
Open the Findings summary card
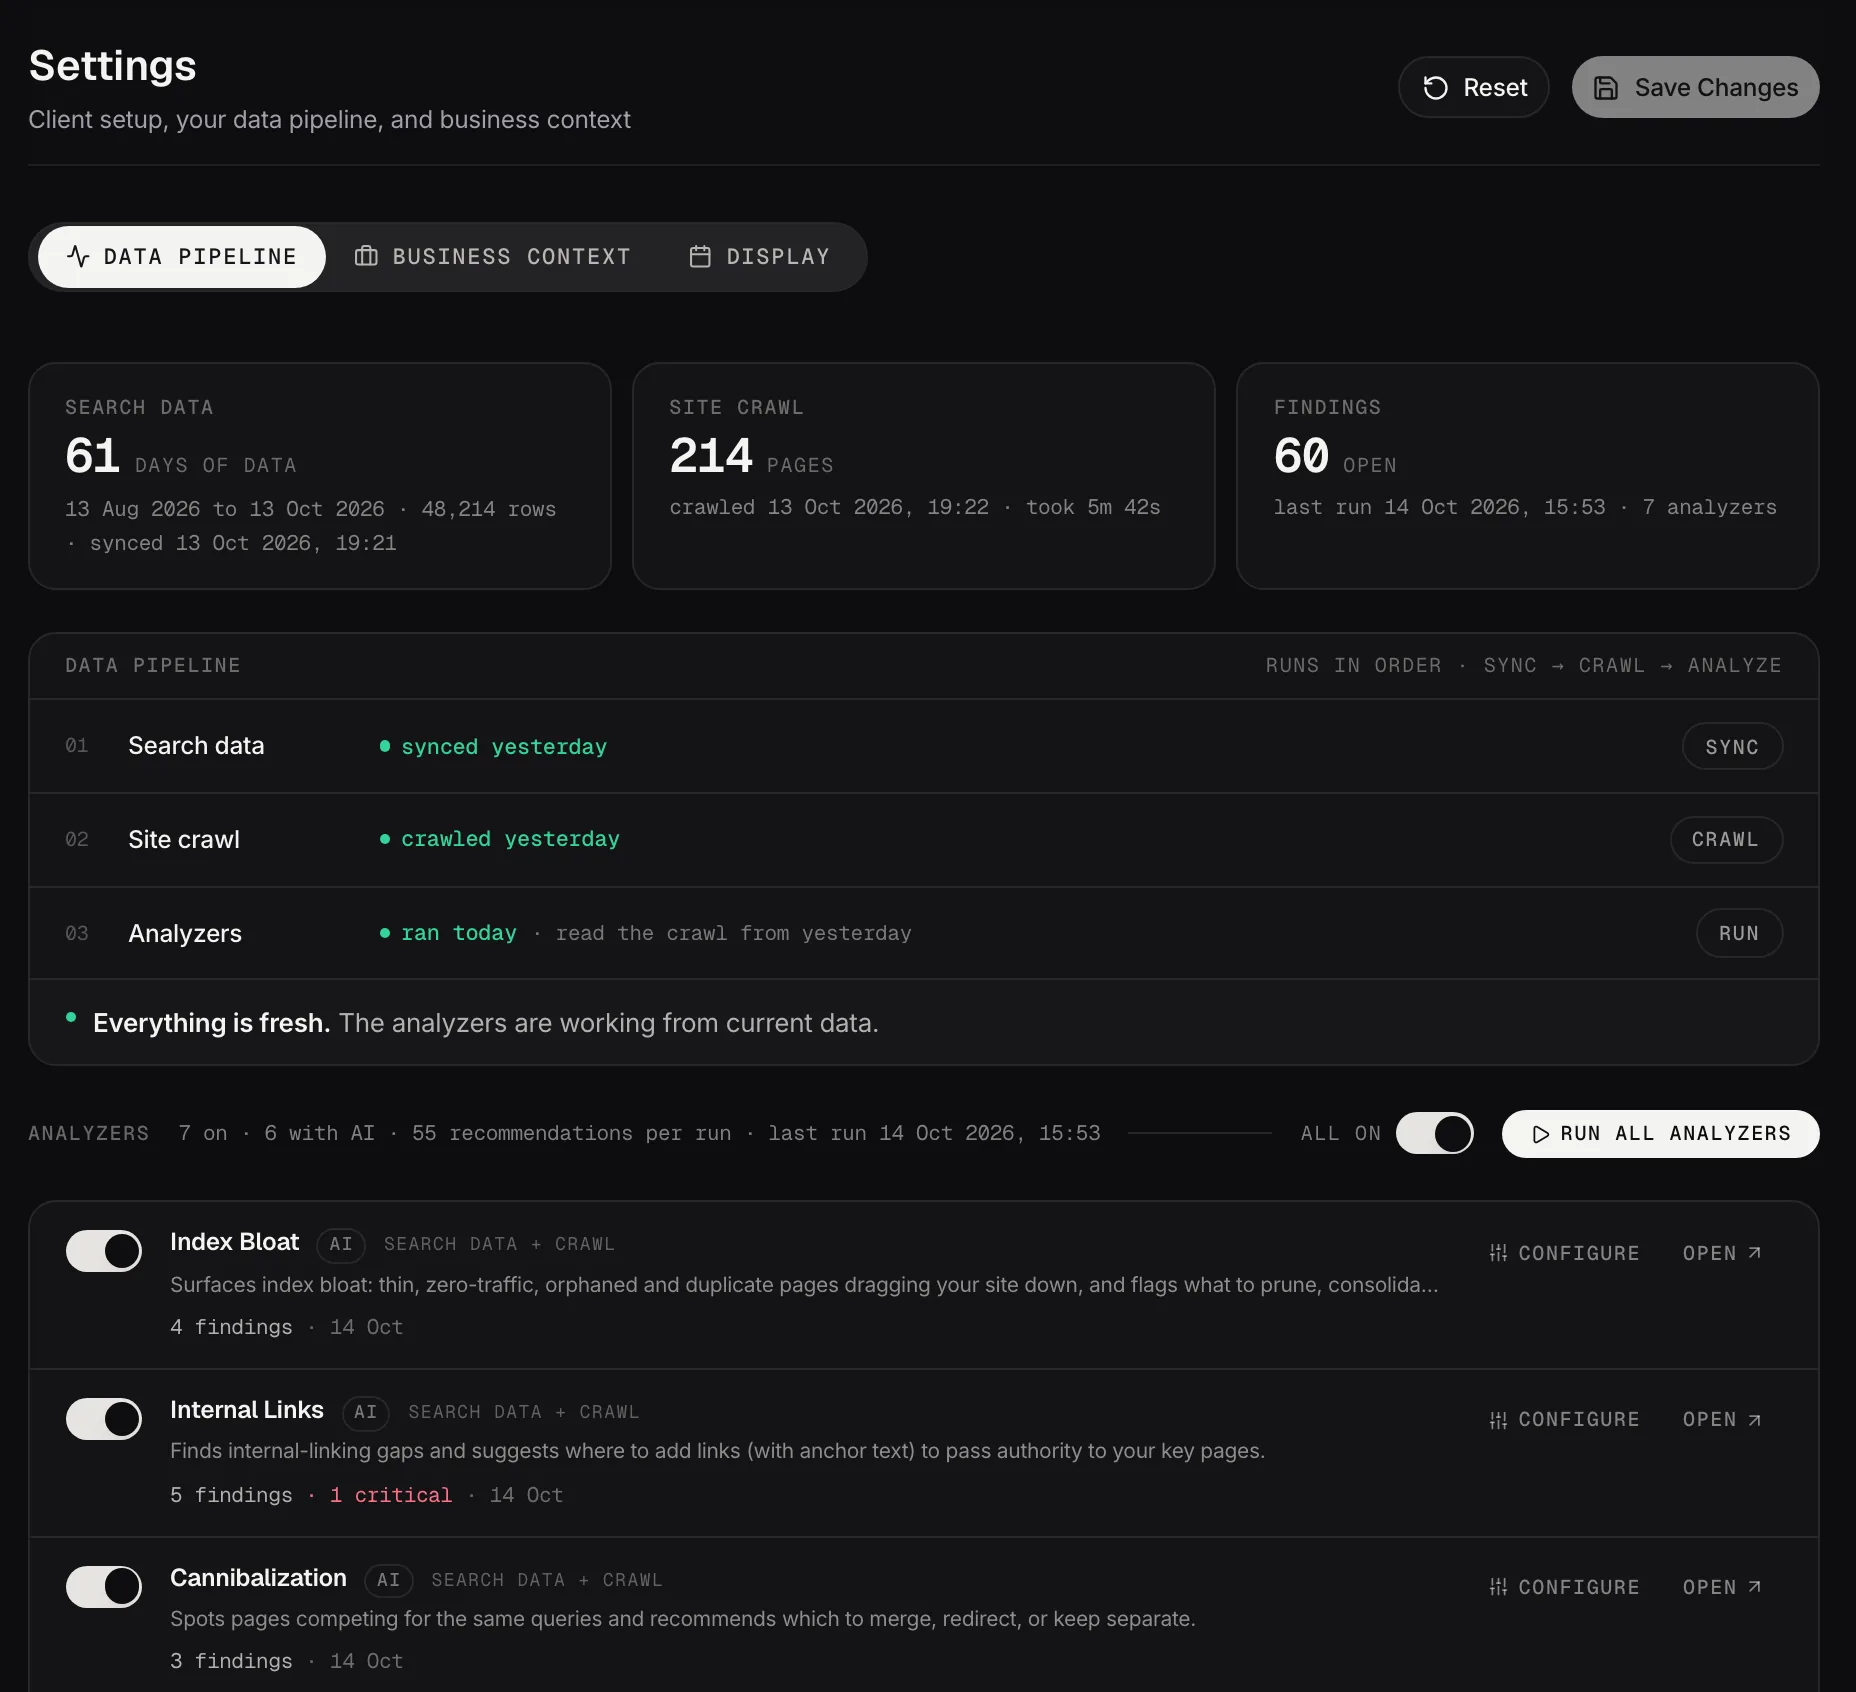click(x=1528, y=476)
